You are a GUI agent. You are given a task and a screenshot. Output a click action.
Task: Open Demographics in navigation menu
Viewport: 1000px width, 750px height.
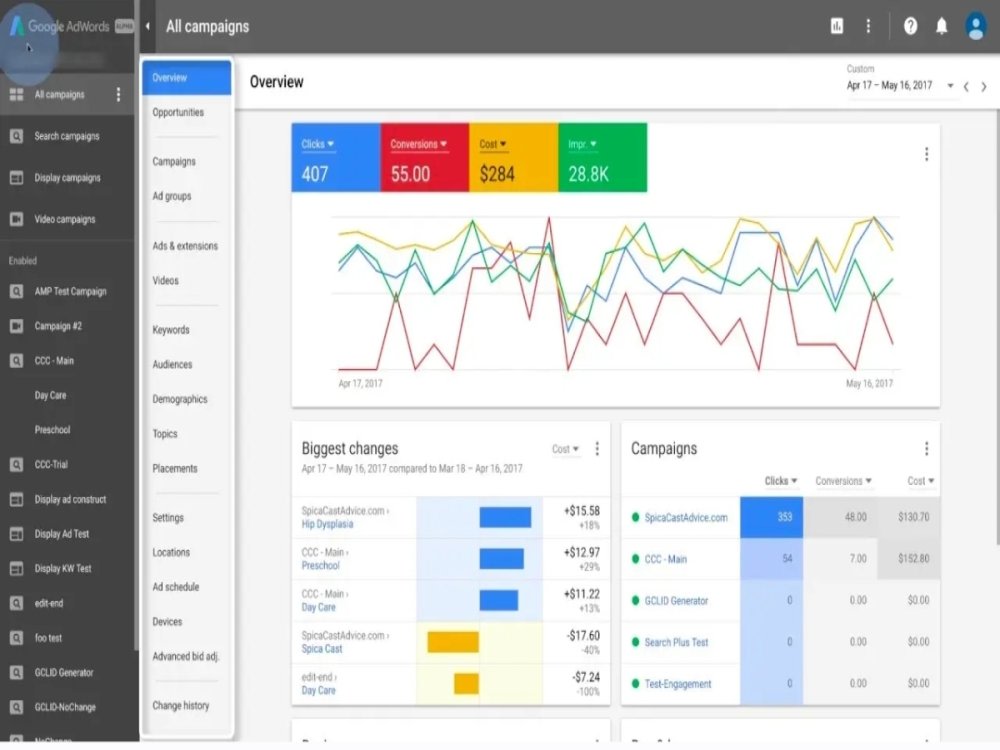pyautogui.click(x=180, y=399)
